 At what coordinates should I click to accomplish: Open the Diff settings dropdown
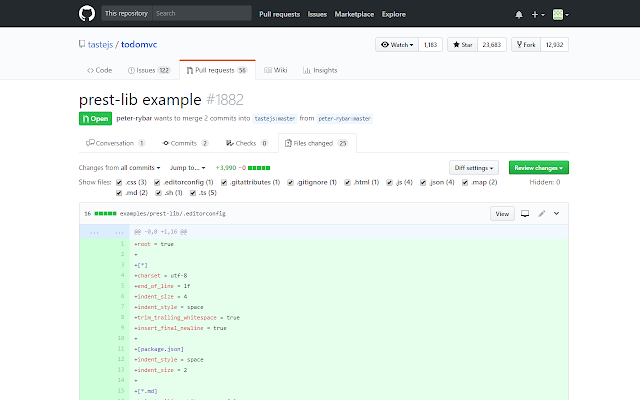click(x=473, y=168)
